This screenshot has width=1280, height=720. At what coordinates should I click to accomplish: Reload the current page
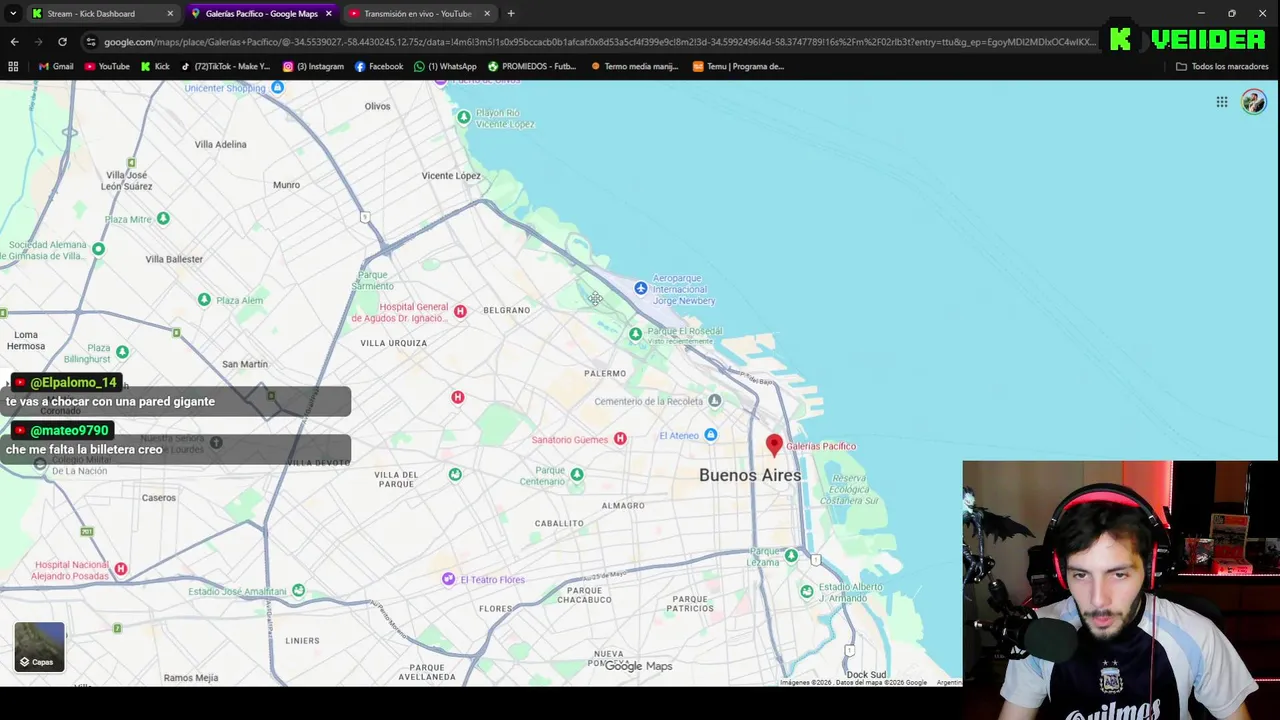point(62,42)
